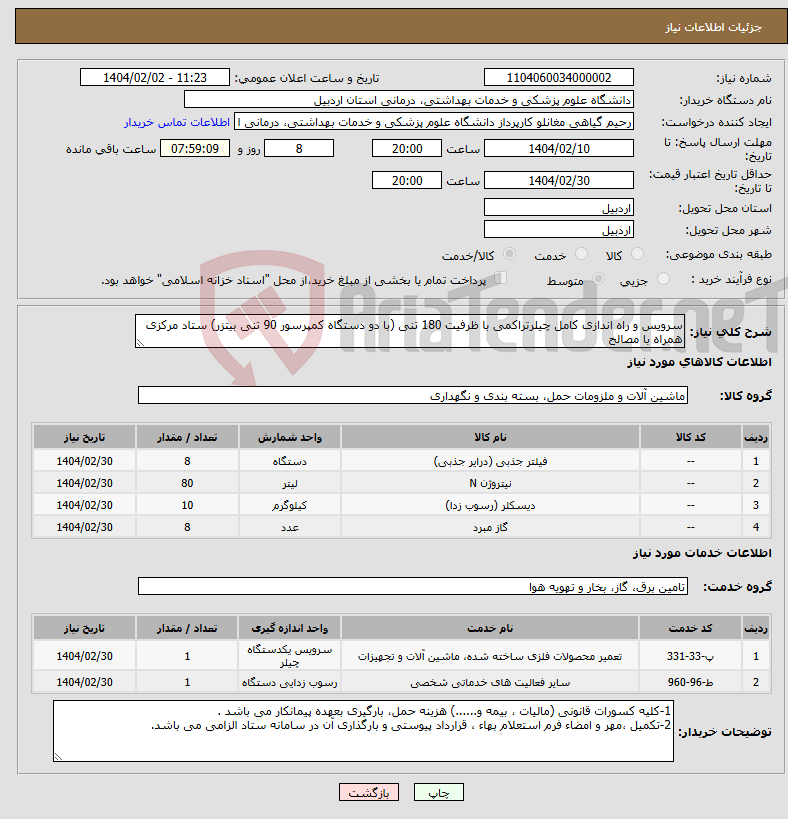Click the page header جزئیات اطلاعات نیاز
This screenshot has height=819, width=788.
[x=713, y=27]
